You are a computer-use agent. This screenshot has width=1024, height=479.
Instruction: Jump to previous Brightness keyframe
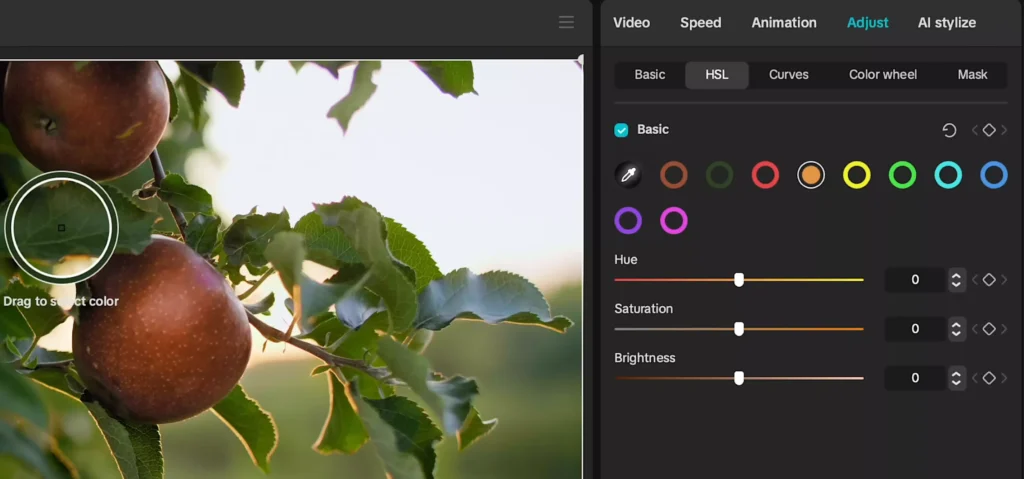975,378
